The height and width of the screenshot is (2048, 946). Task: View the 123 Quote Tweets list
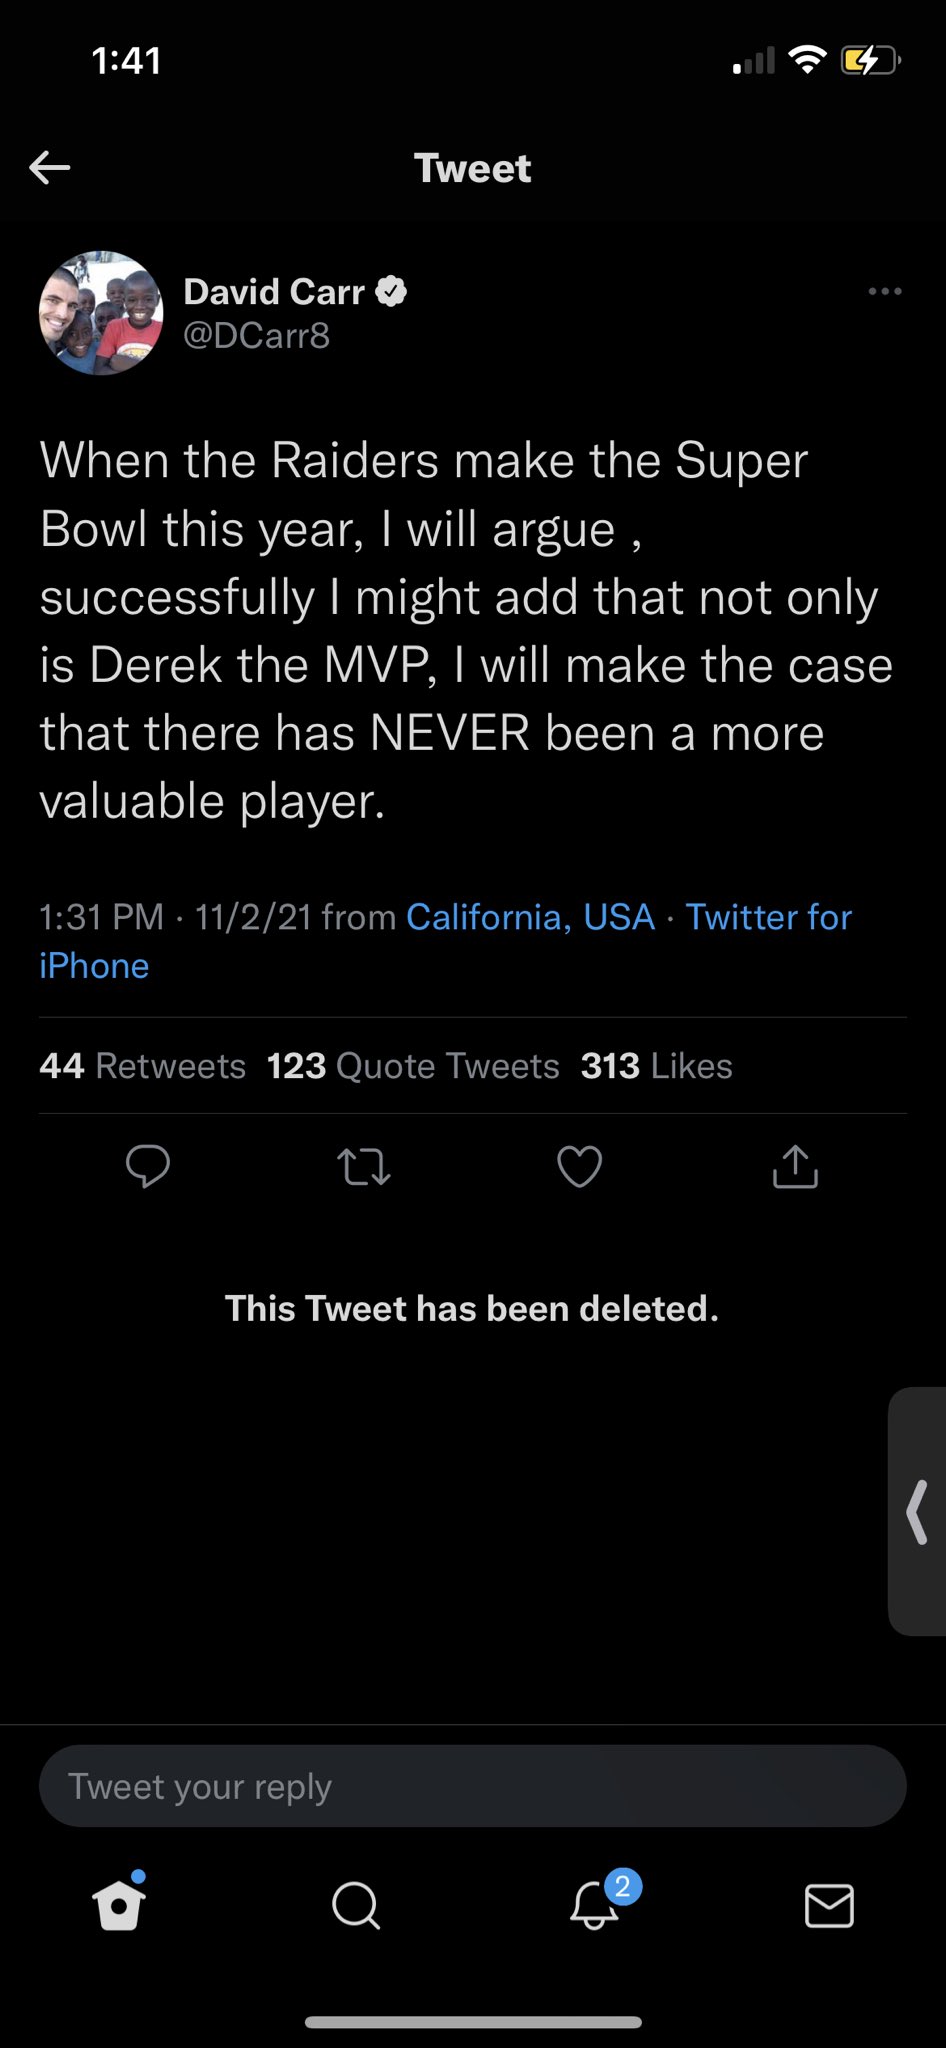coord(413,1066)
